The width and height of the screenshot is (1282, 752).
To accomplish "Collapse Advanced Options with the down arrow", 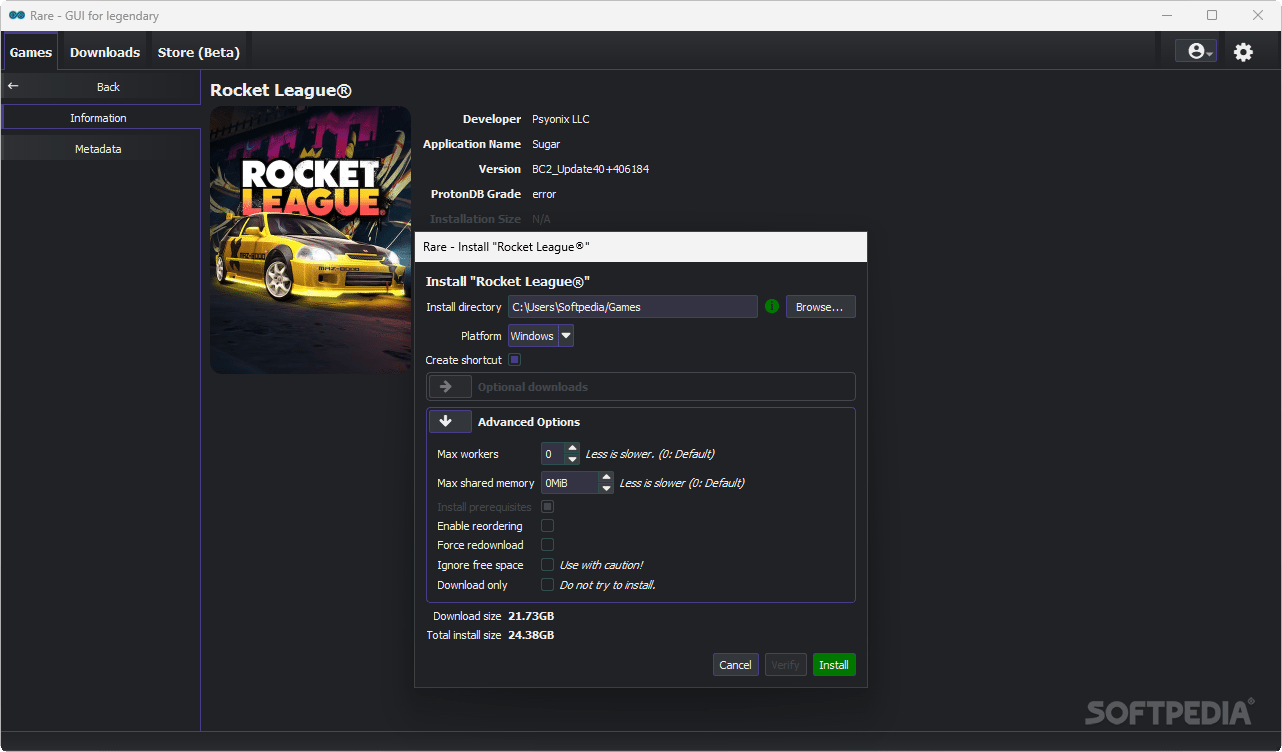I will (x=450, y=422).
